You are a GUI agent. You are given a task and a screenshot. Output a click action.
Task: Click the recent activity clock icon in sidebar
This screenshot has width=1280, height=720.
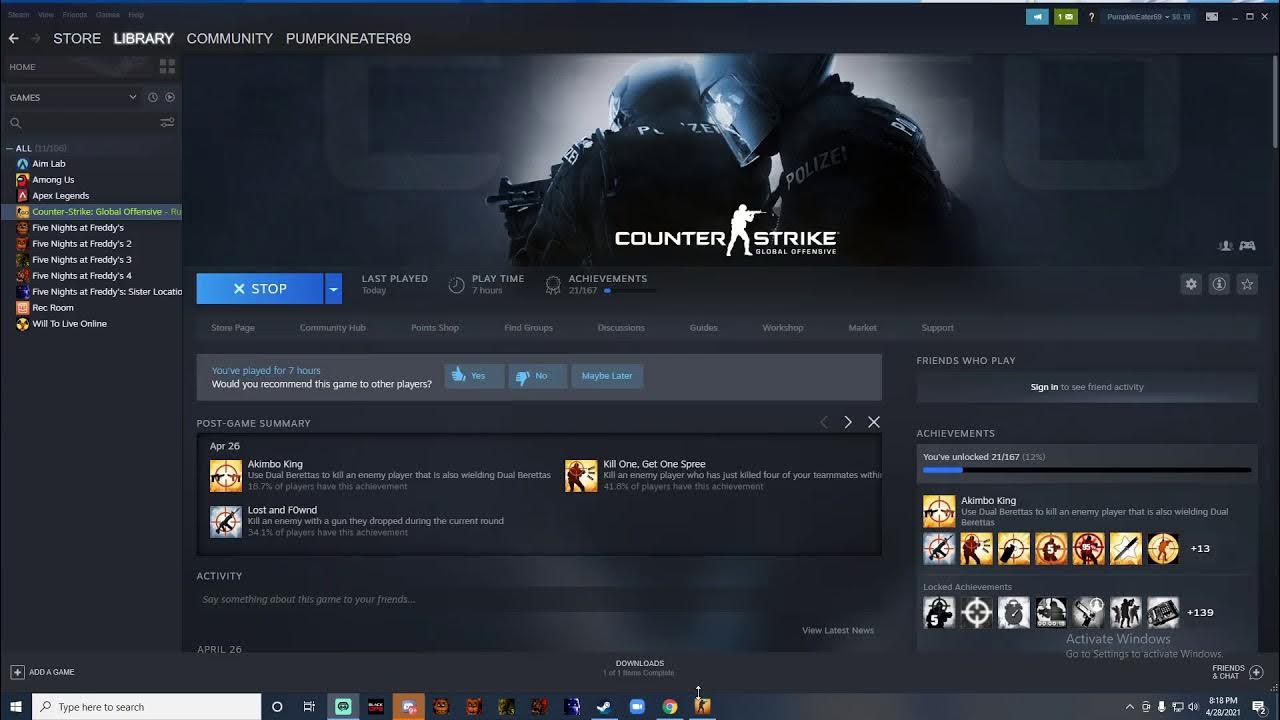[153, 97]
